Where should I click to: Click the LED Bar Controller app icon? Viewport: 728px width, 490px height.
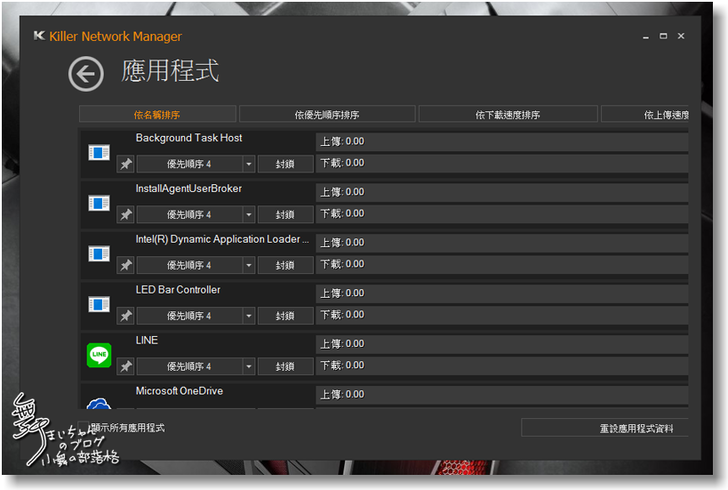click(x=99, y=304)
